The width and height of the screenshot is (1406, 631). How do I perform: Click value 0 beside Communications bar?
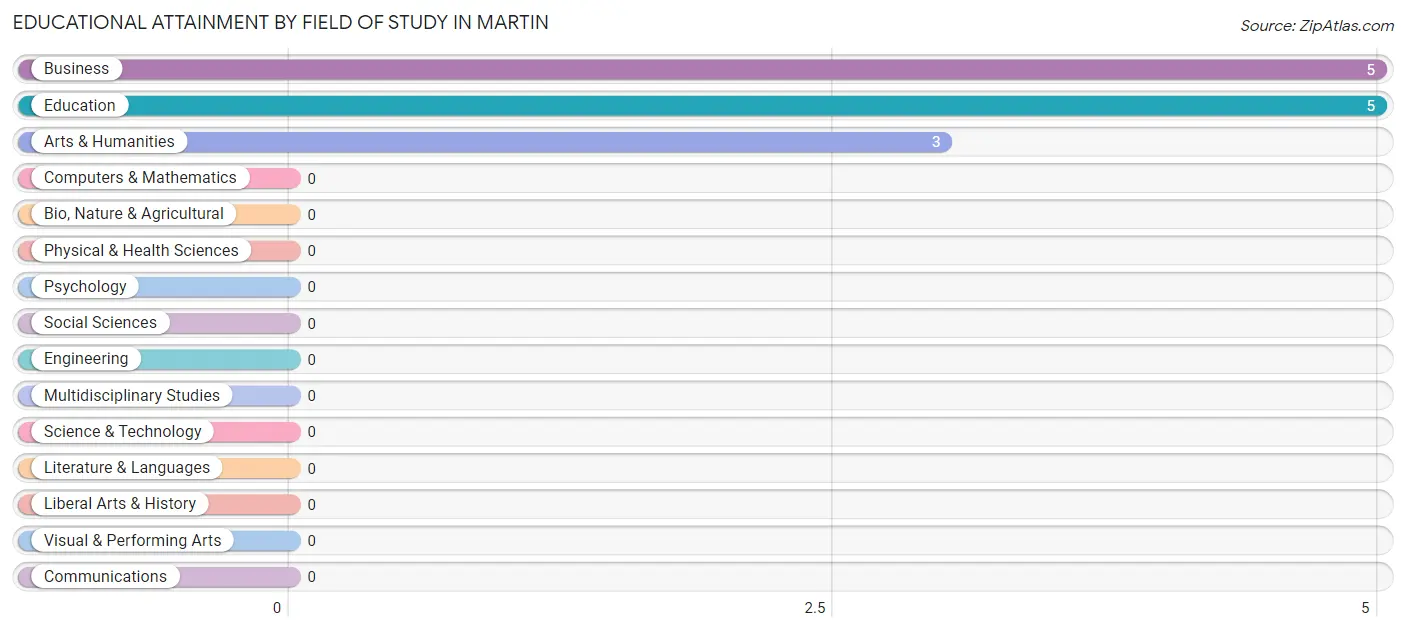(312, 577)
